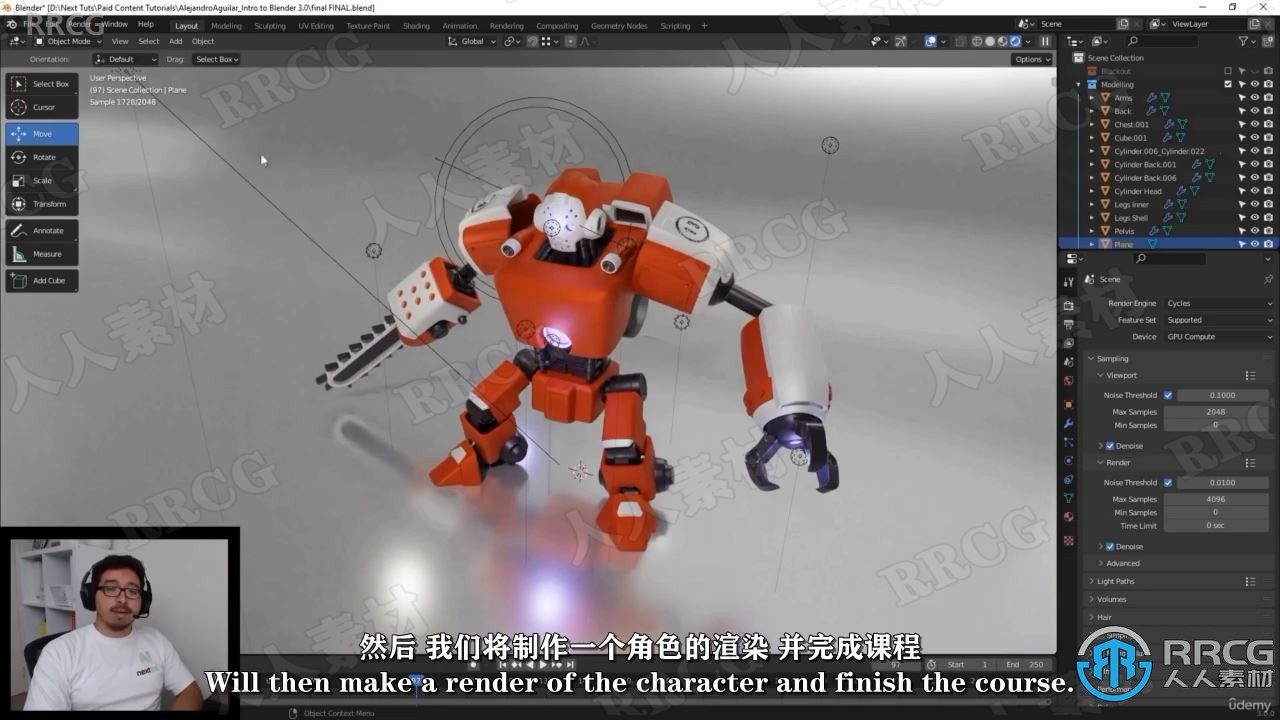1280x720 pixels.
Task: Expand the Light Paths panel
Action: click(x=1115, y=581)
